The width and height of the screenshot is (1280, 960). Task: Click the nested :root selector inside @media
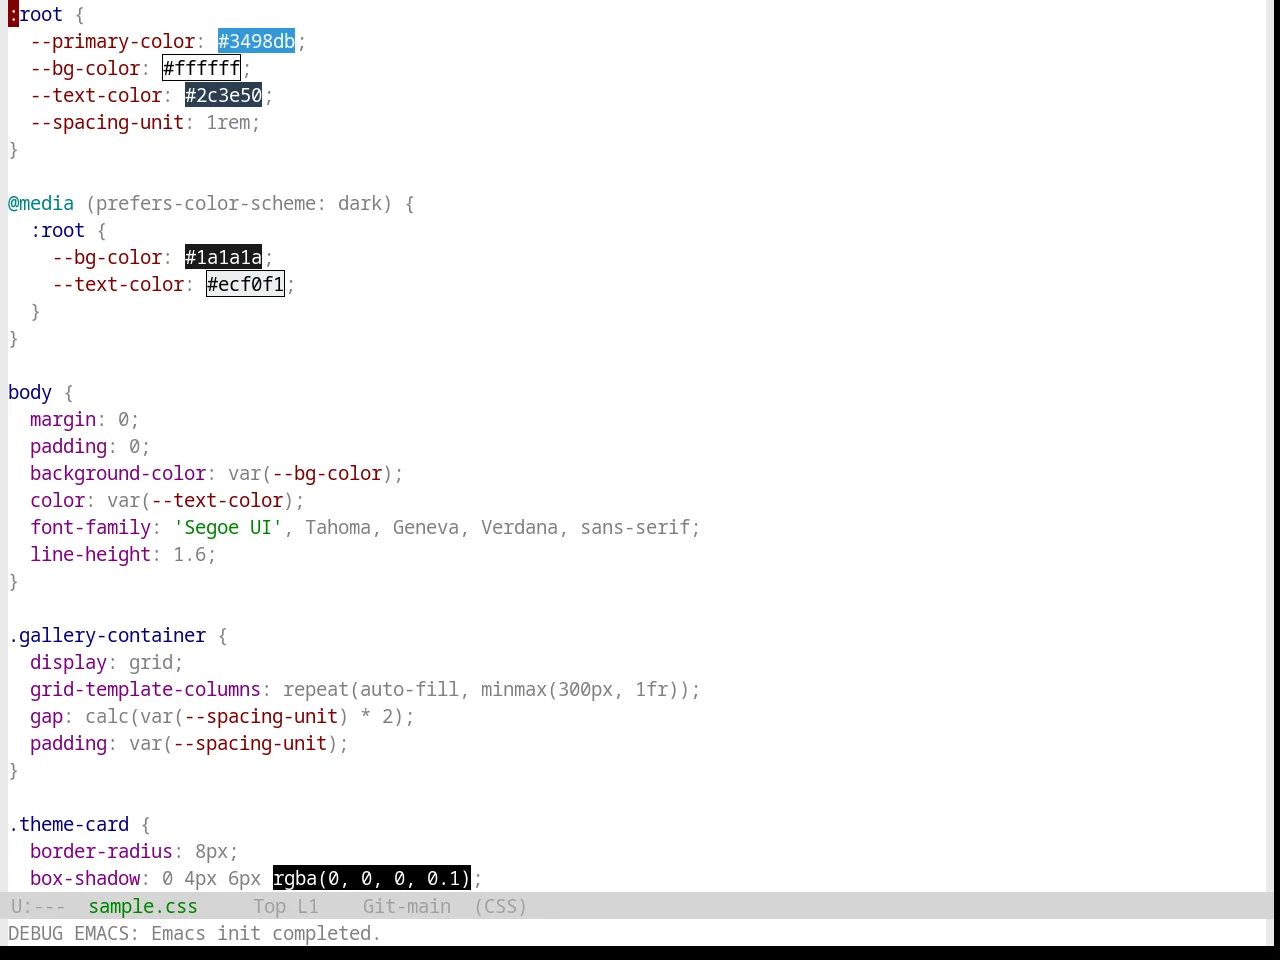coord(57,230)
